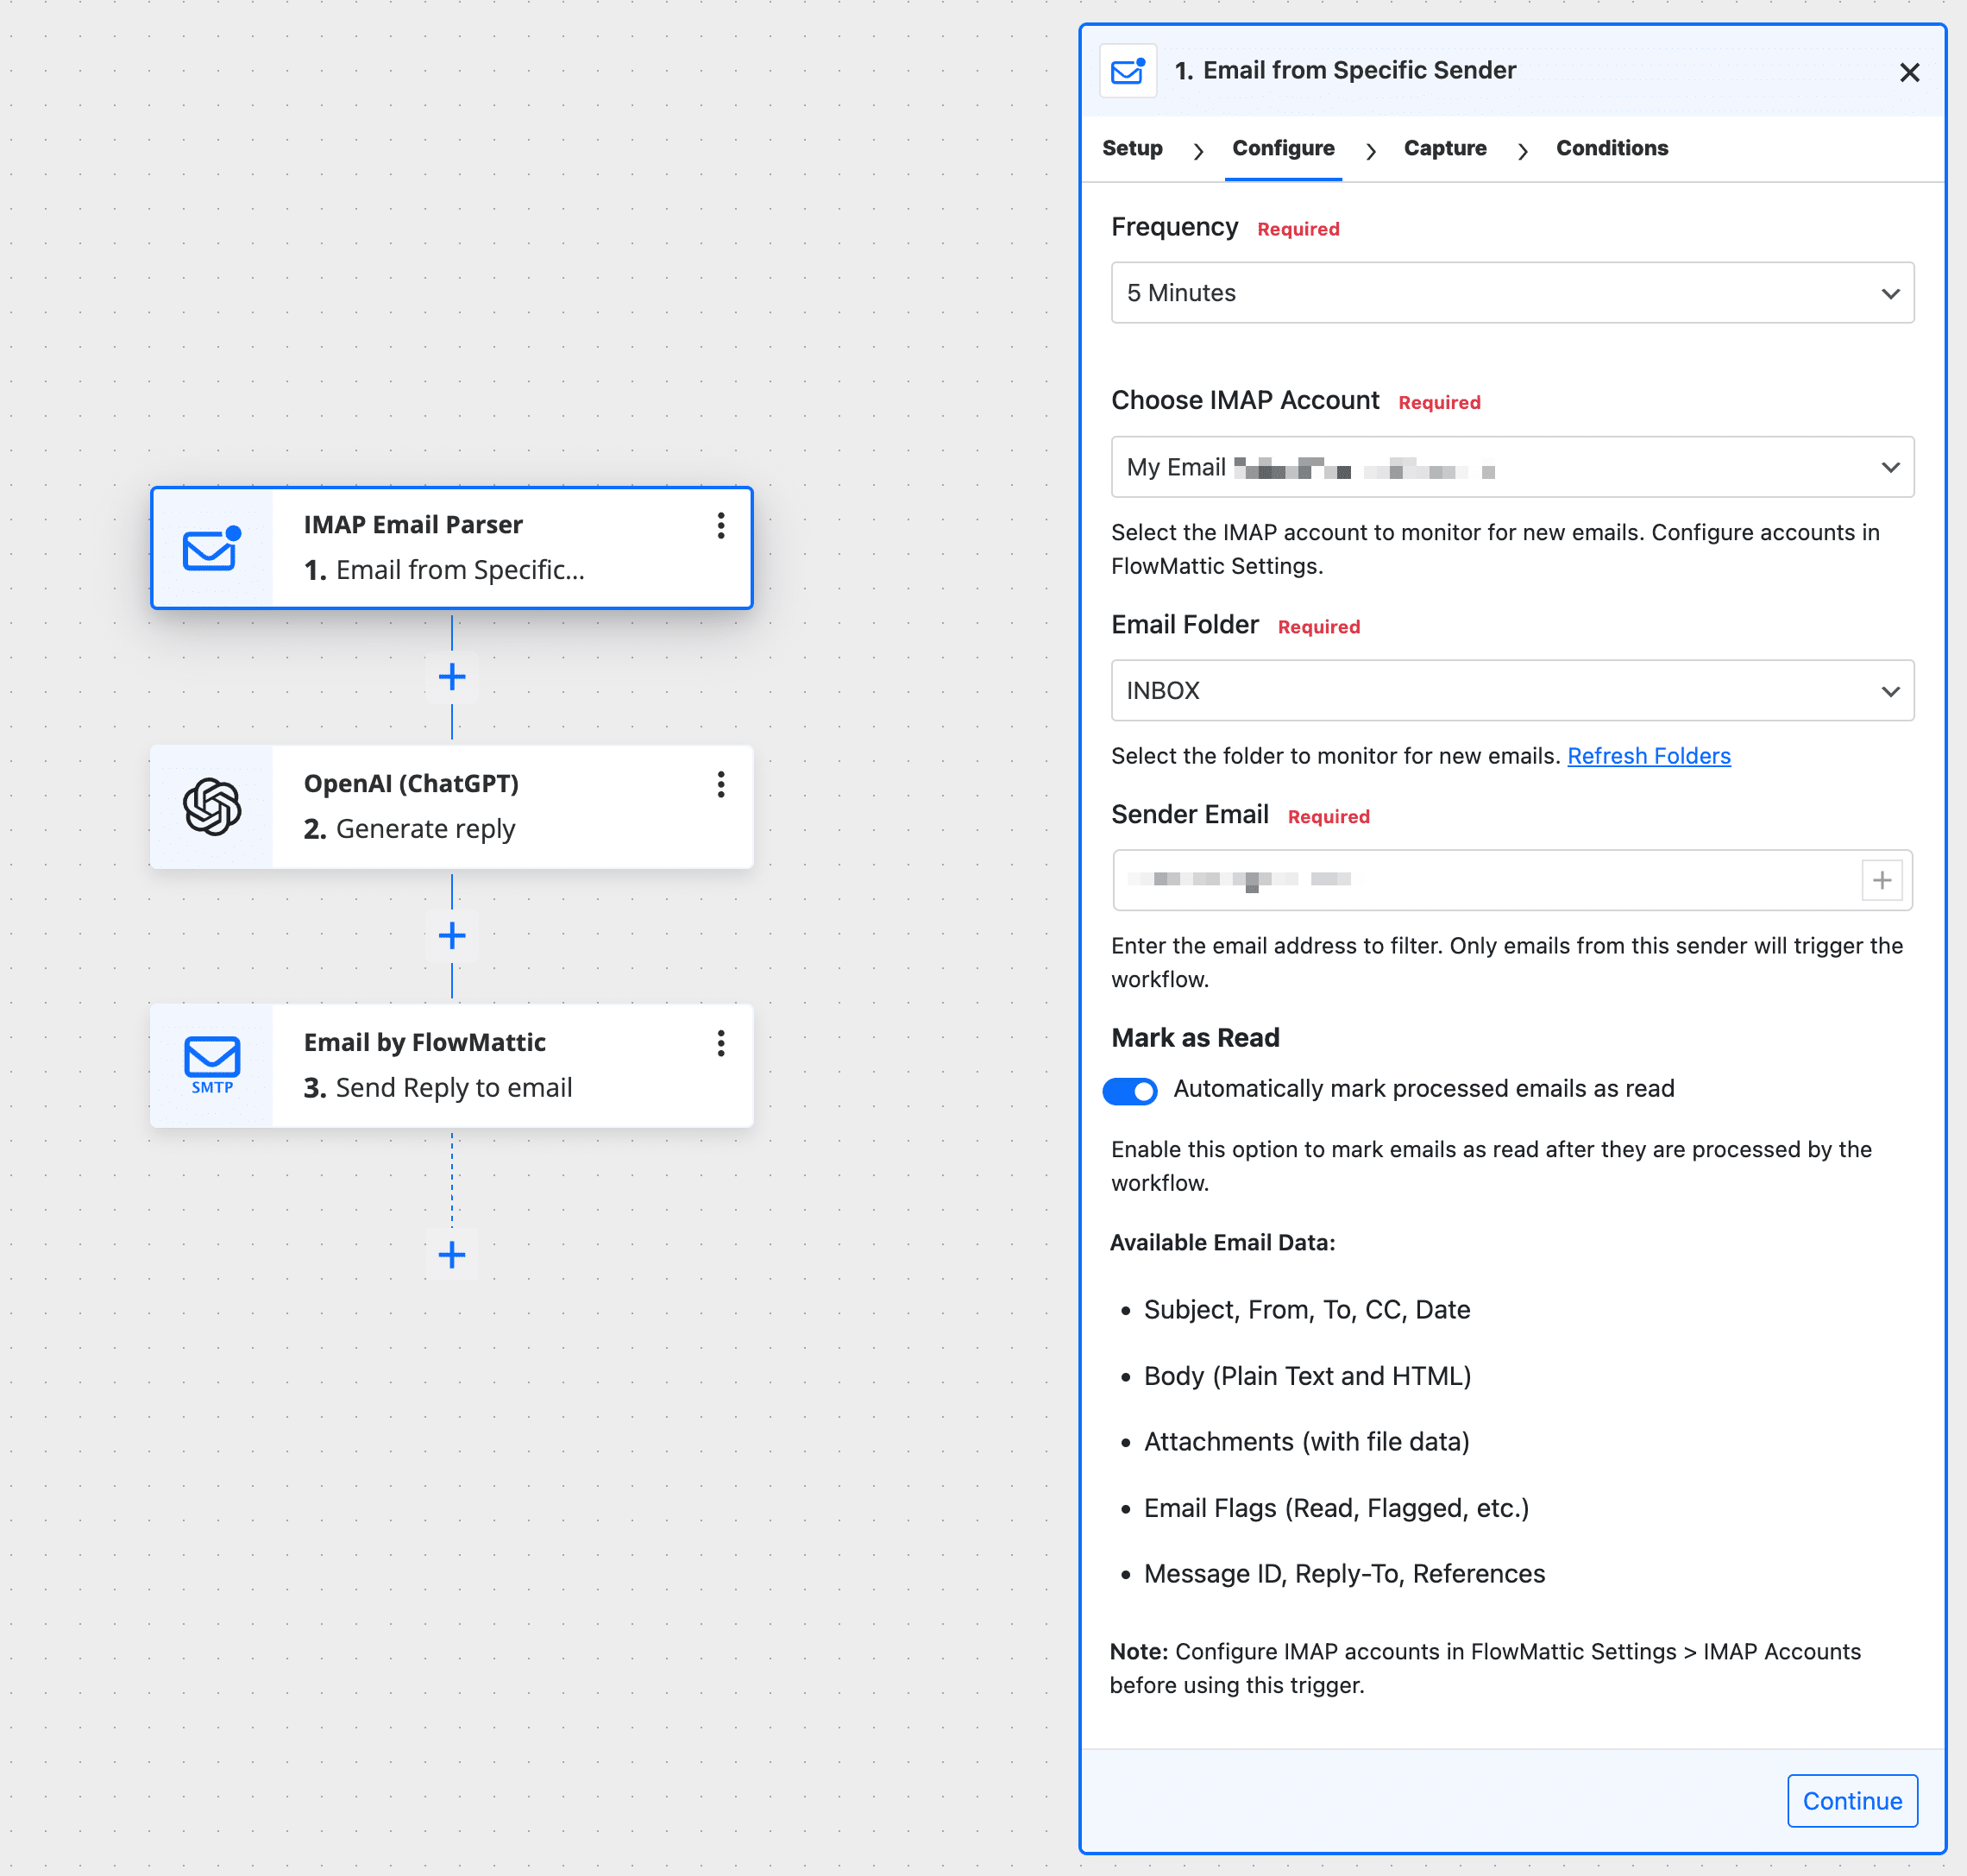
Task: Click the OpenAI ChatGPT logo icon
Action: pos(211,806)
